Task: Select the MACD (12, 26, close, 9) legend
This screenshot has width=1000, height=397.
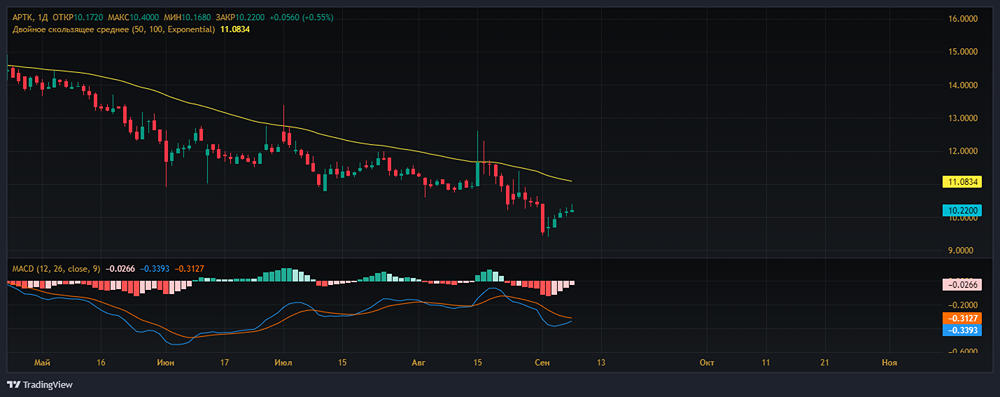Action: point(55,269)
